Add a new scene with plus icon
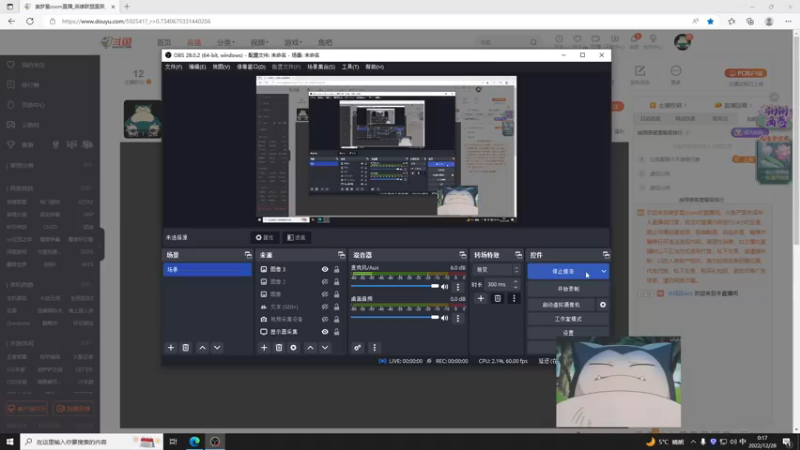This screenshot has height=450, width=800. tap(170, 347)
